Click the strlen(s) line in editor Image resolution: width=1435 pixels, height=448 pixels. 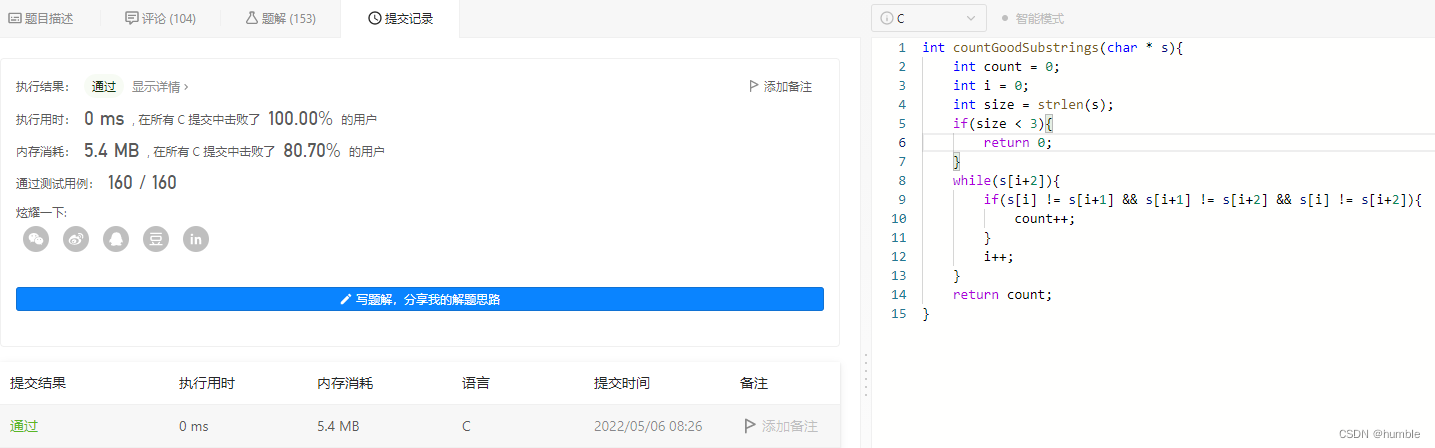[x=1033, y=104]
